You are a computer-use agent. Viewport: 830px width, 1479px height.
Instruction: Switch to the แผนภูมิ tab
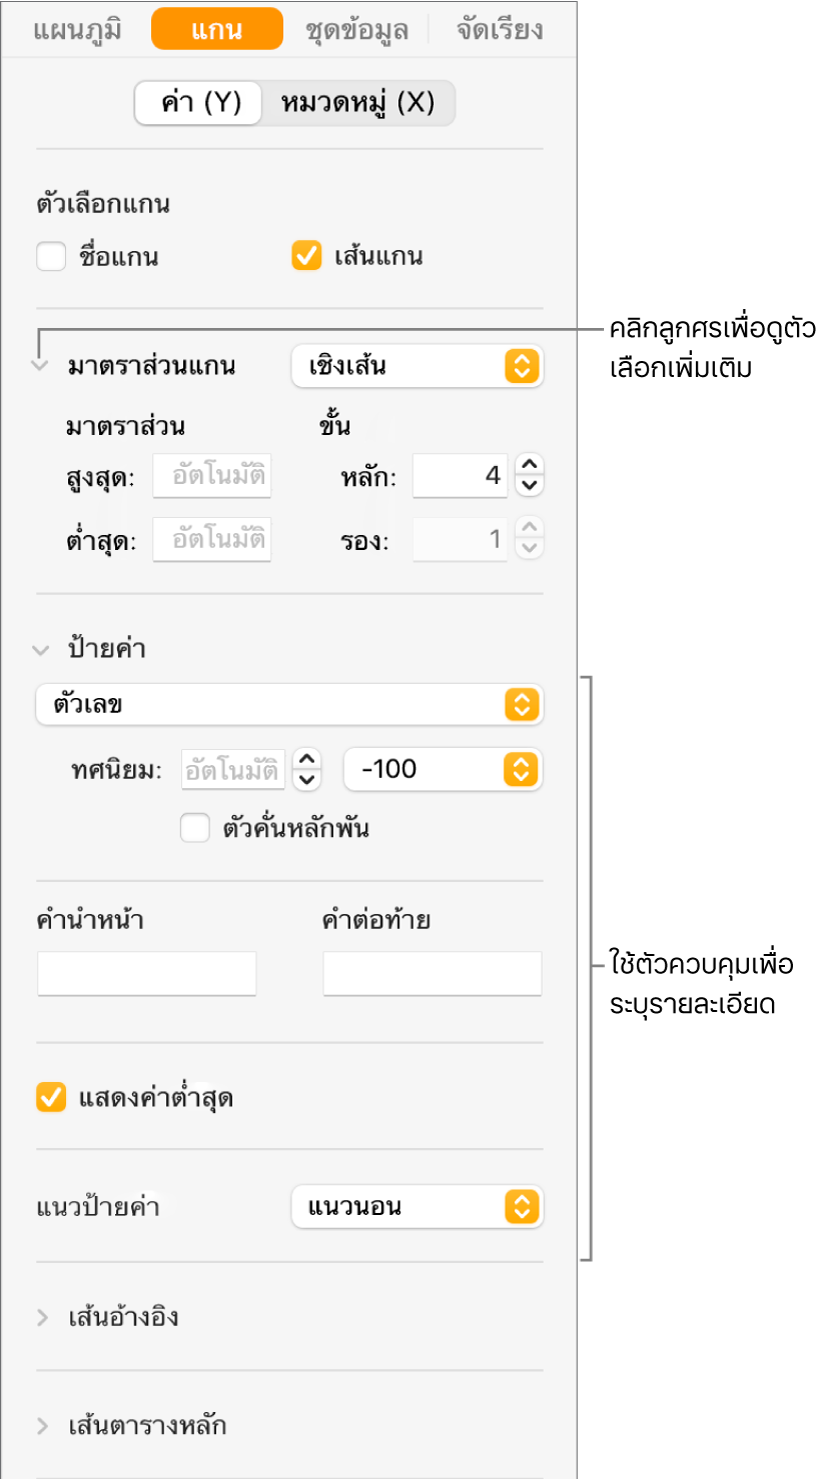pos(78,30)
